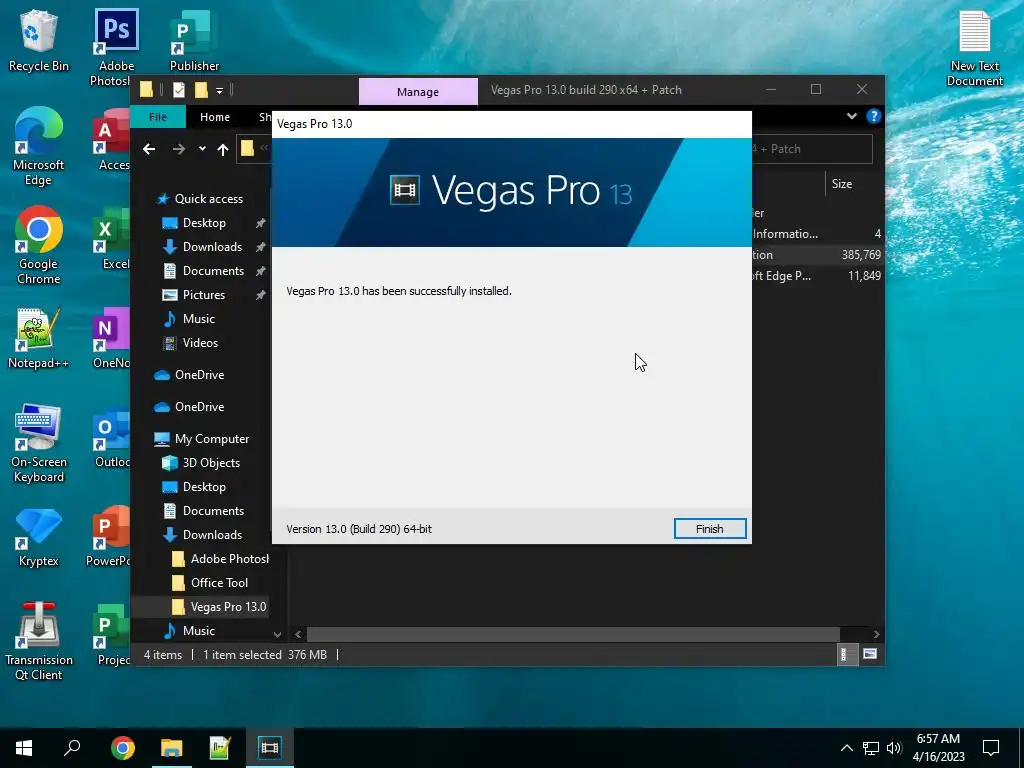
Task: Open the Access desktop shortcut
Action: 112,140
